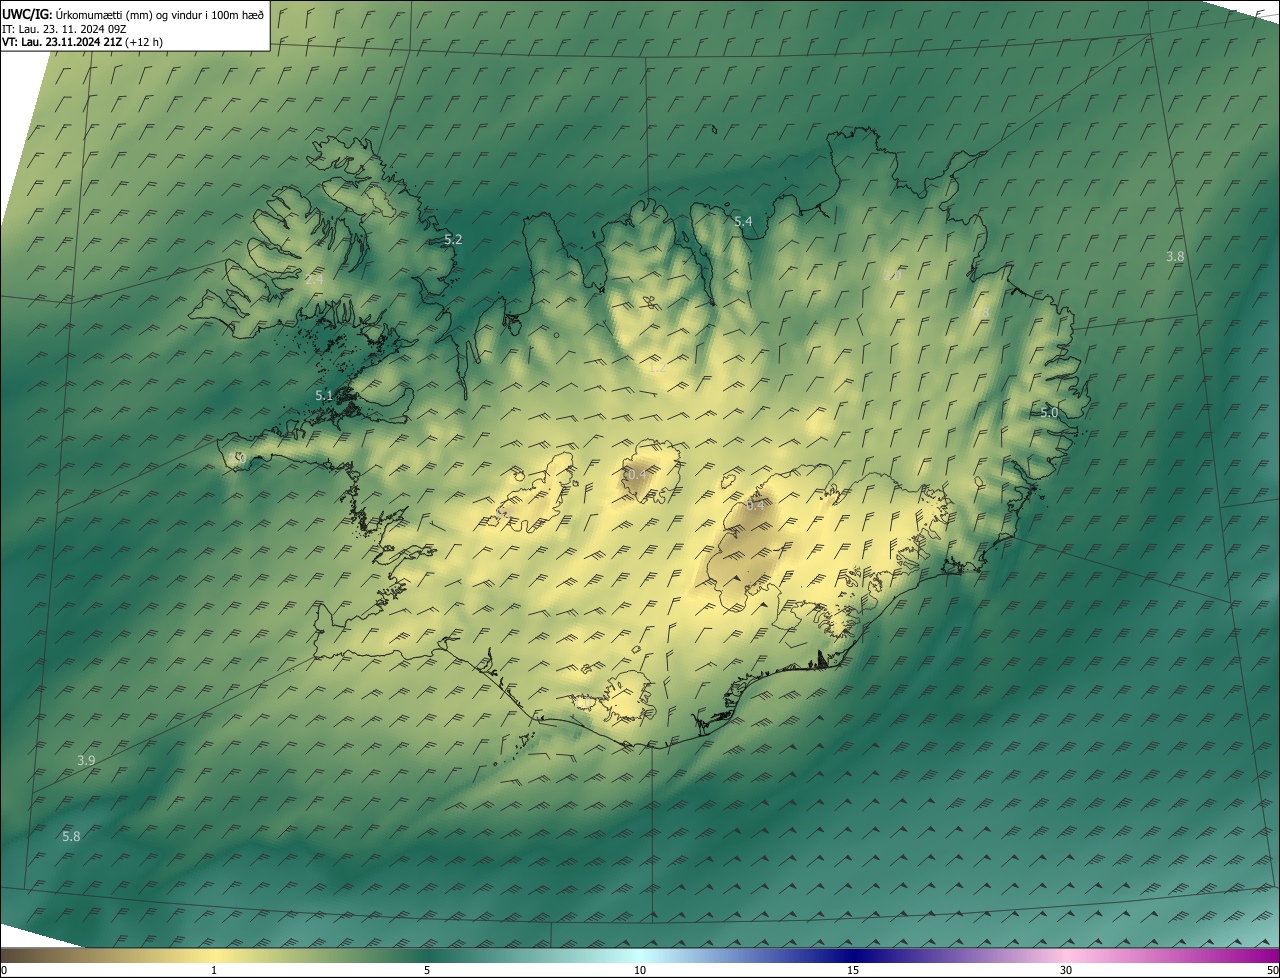Click the 5.0 value on the east coast
The height and width of the screenshot is (978, 1280).
(x=1049, y=412)
